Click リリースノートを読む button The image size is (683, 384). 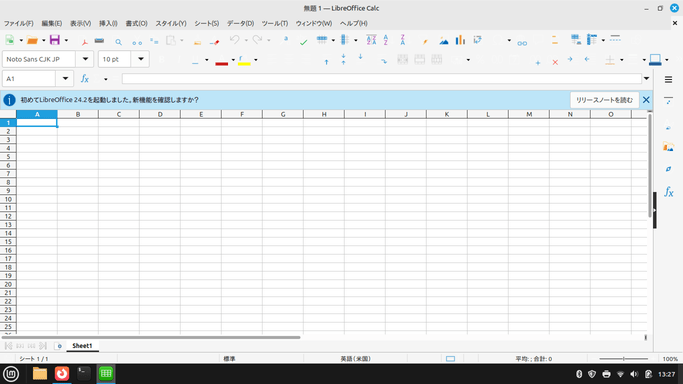(604, 100)
